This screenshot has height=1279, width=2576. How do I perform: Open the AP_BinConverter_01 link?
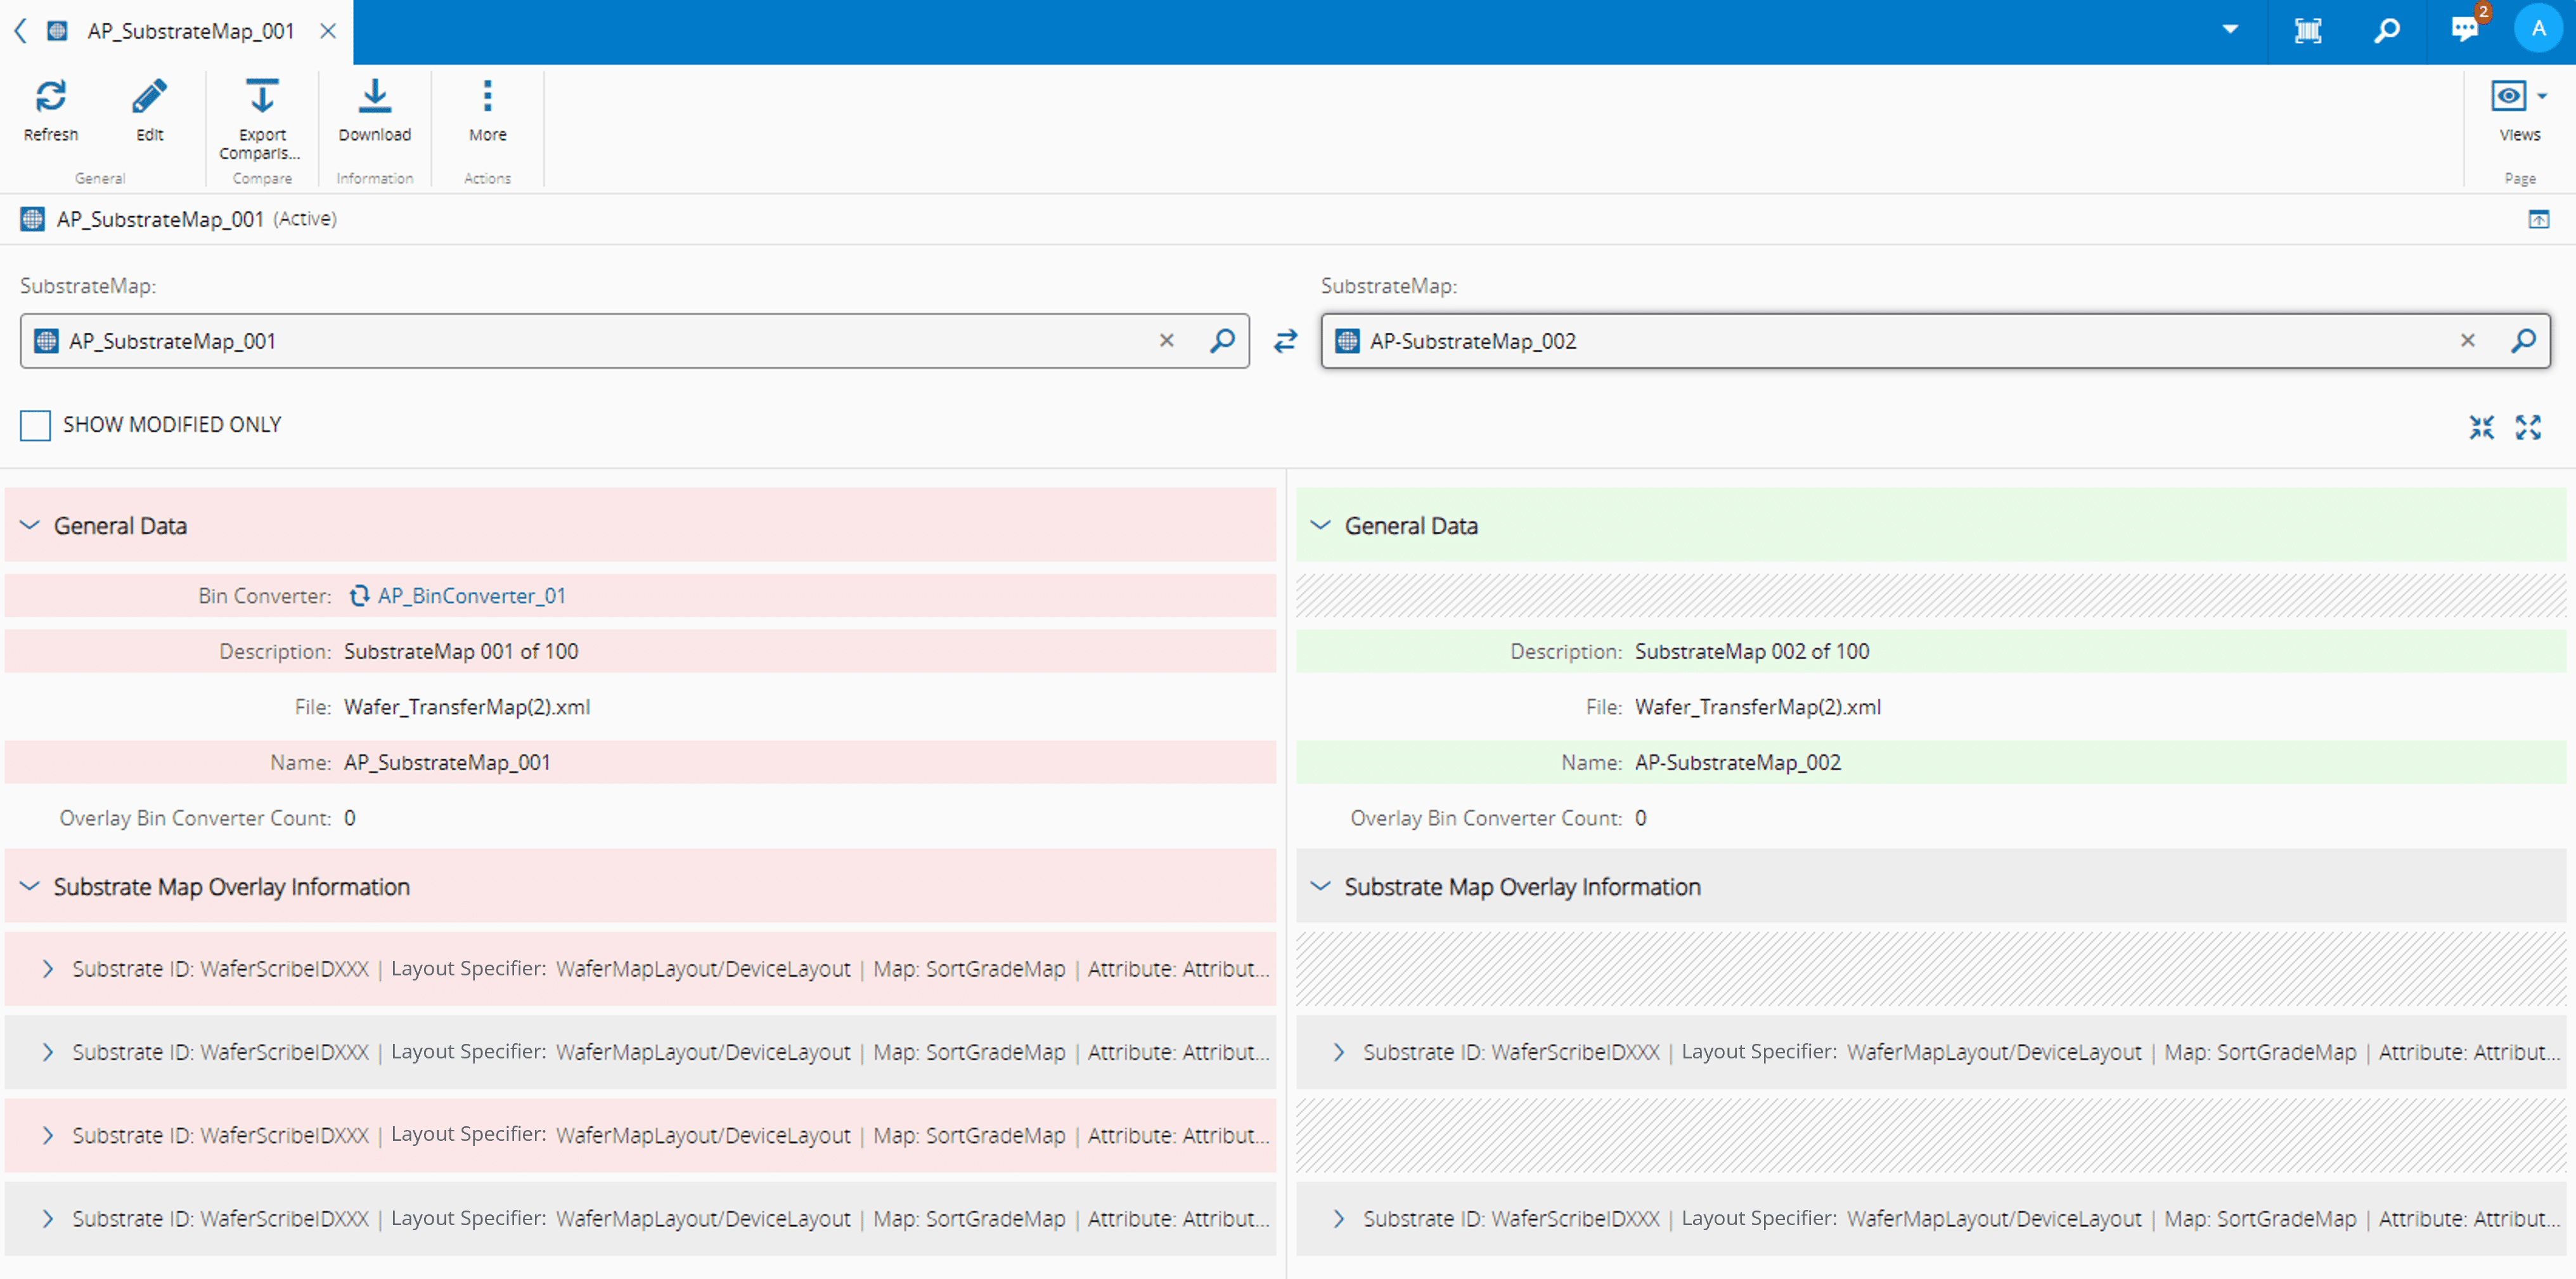pos(471,596)
